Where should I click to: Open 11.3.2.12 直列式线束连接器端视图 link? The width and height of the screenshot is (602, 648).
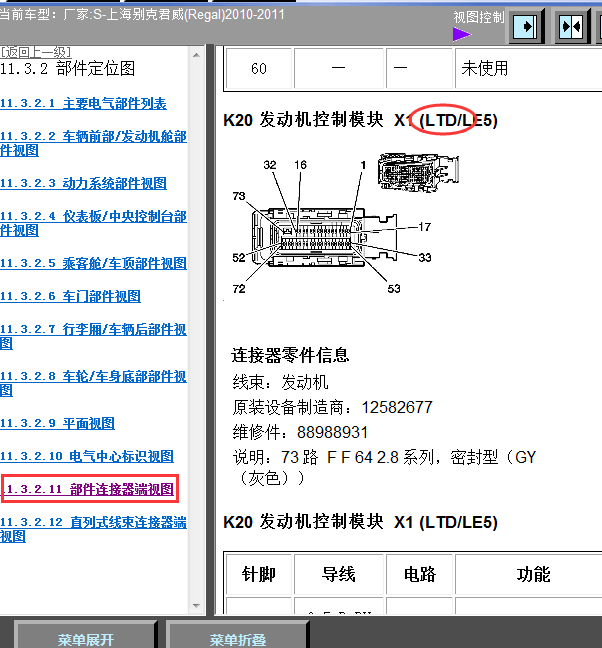click(x=93, y=529)
